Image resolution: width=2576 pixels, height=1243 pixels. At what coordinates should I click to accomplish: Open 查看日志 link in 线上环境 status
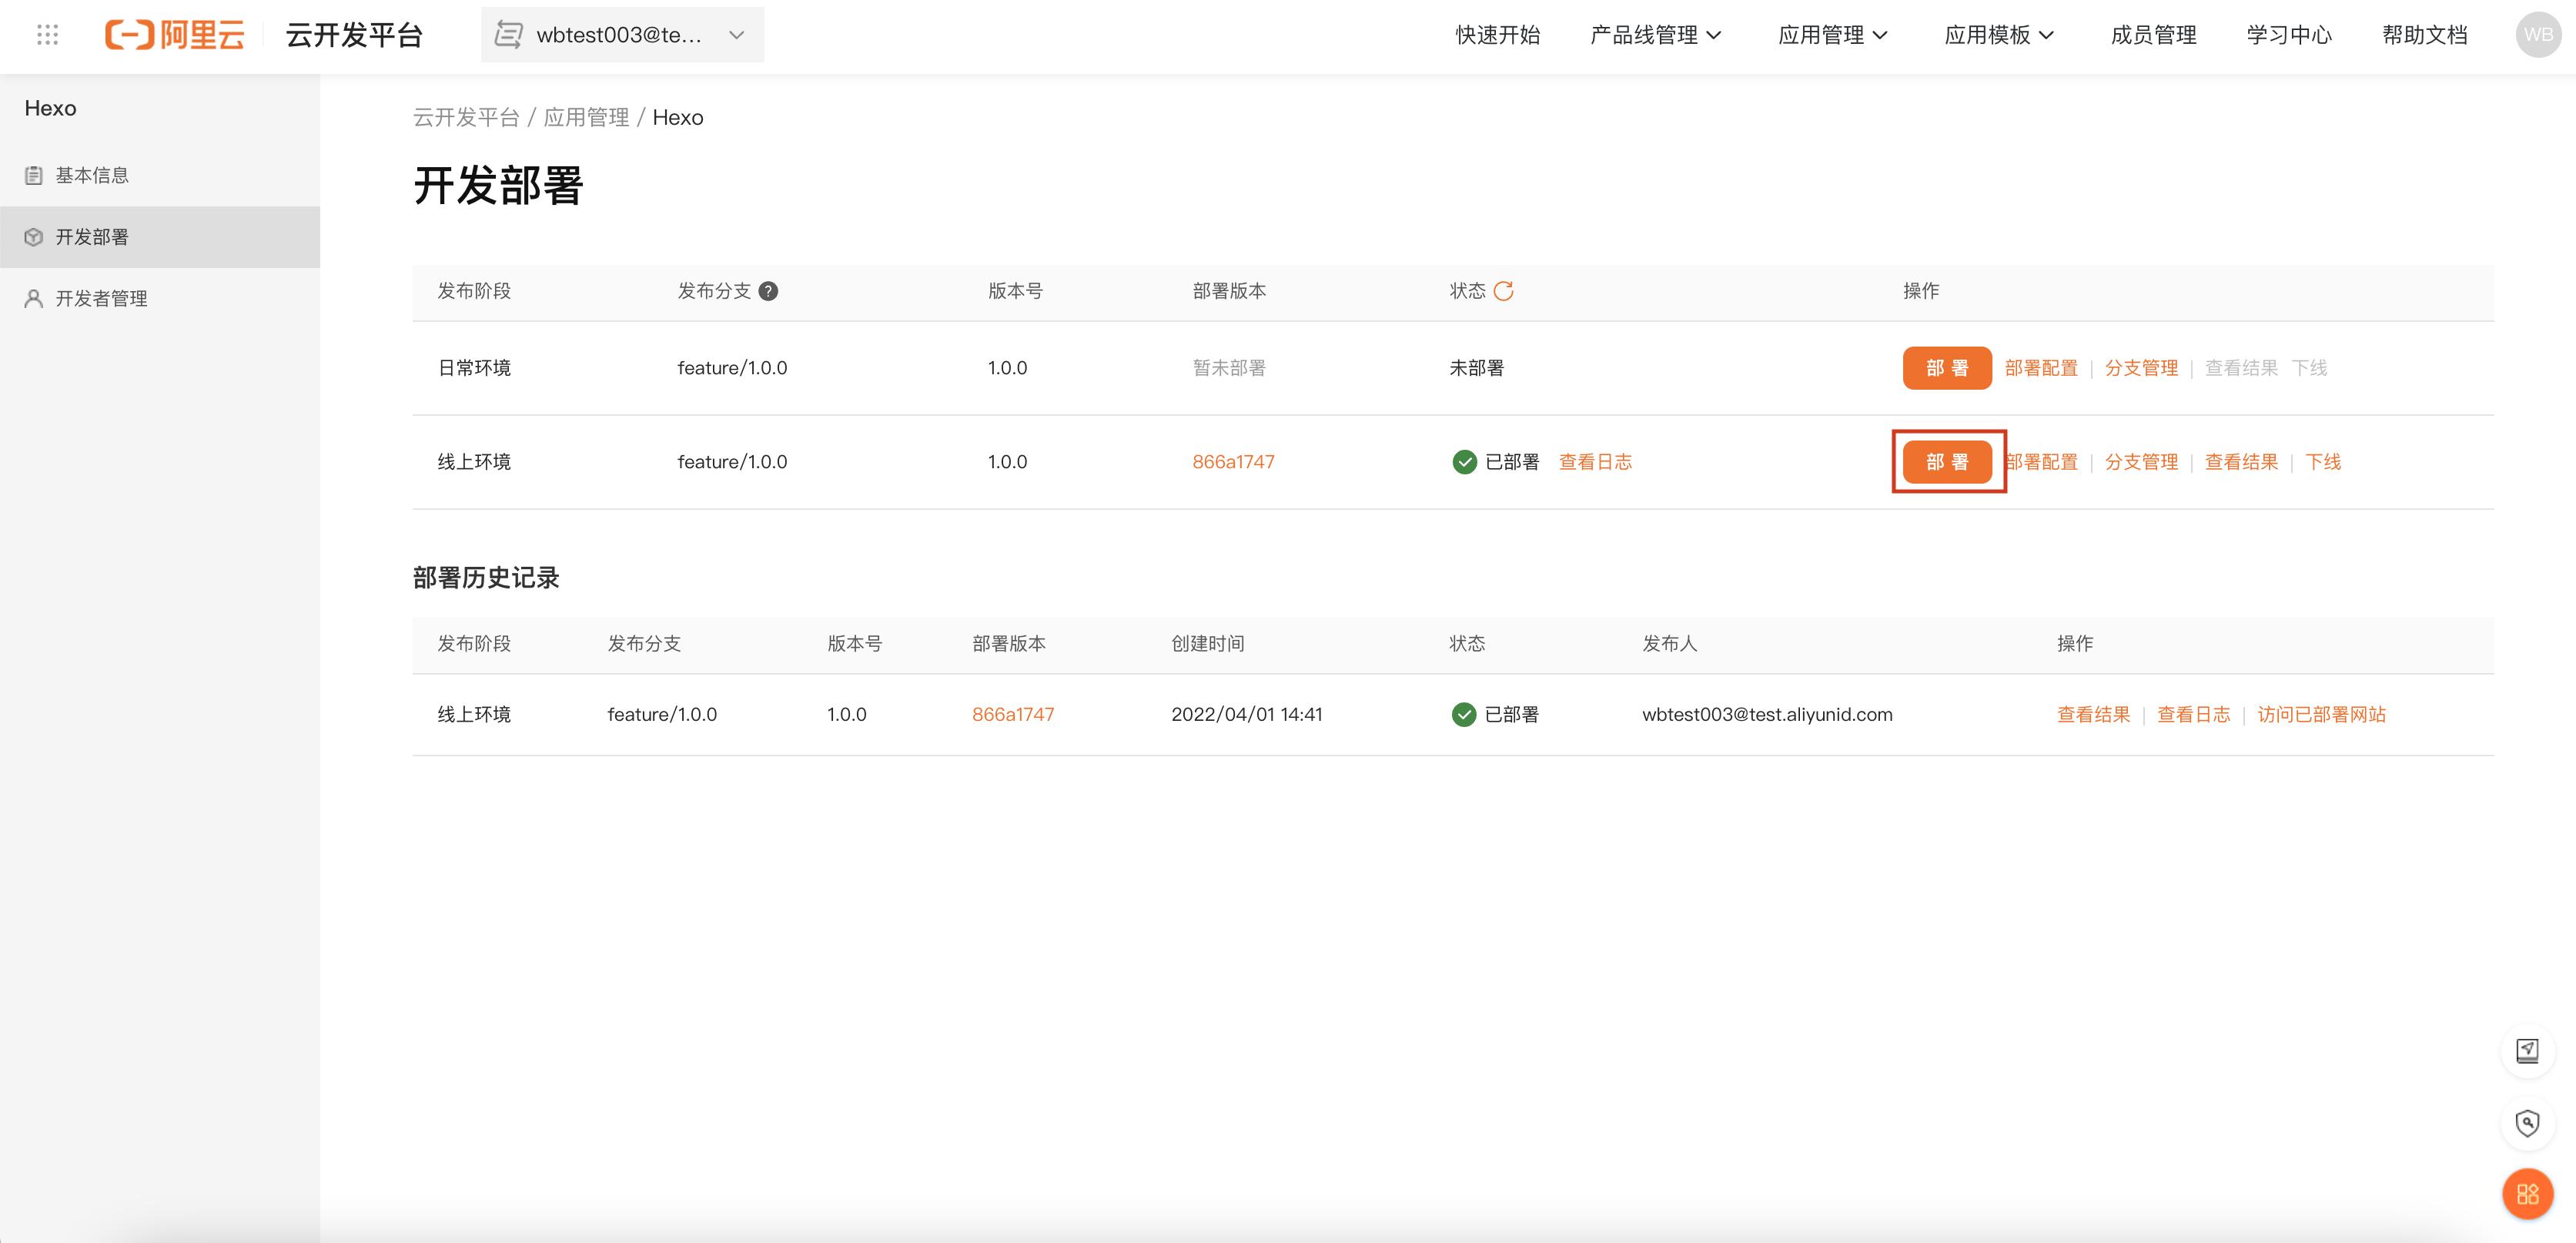point(1595,462)
